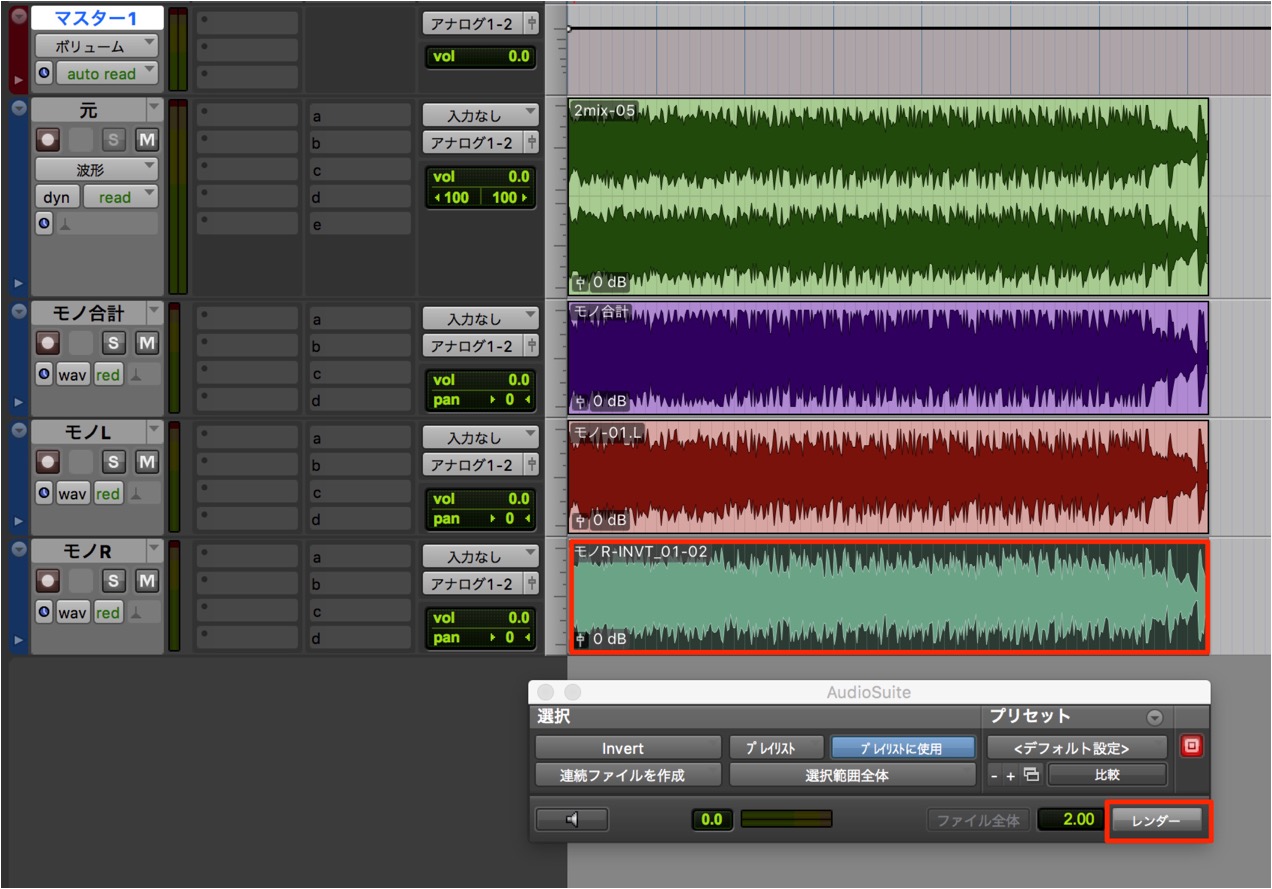Mute the モノL track
Screen dimensions: 1272x889
(147, 462)
